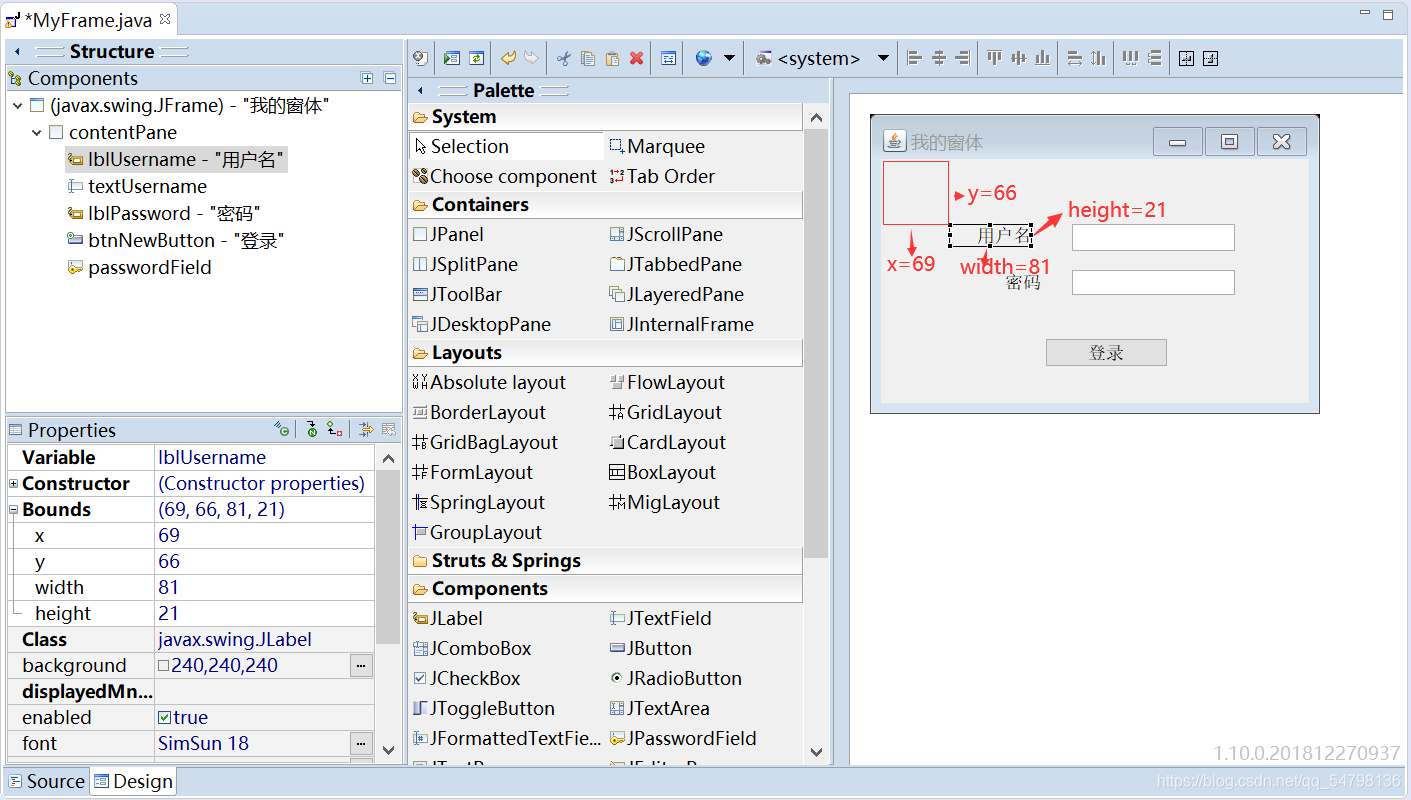Select textUsername in the component tree
Viewport: 1411px width, 800px height.
(137, 186)
